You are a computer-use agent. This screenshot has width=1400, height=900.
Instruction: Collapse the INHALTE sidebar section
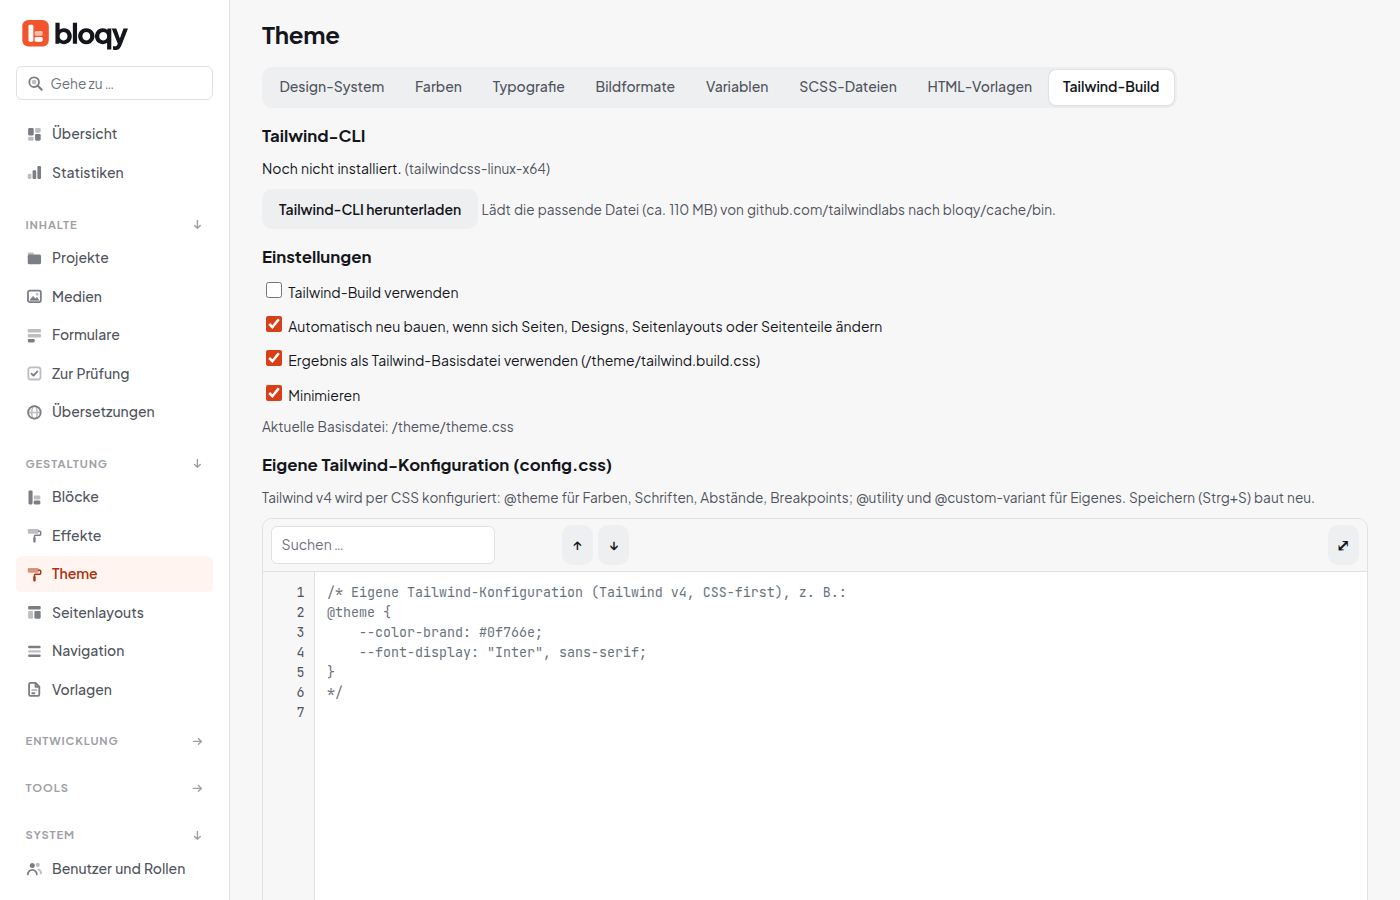coord(197,225)
